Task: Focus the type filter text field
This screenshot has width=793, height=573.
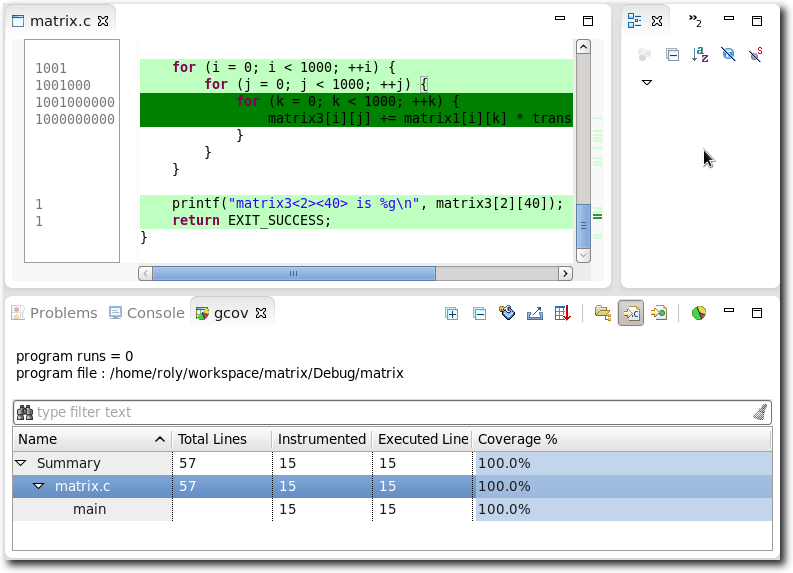Action: (392, 412)
